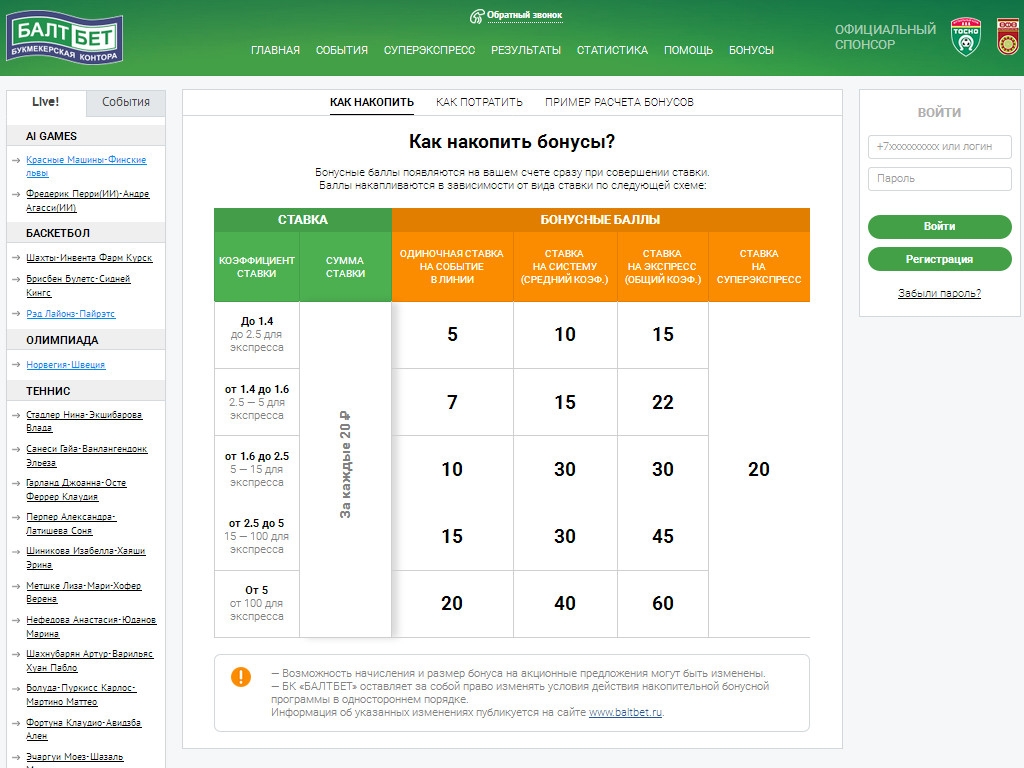Click the FC Tosno sponsor emblem

tap(962, 37)
